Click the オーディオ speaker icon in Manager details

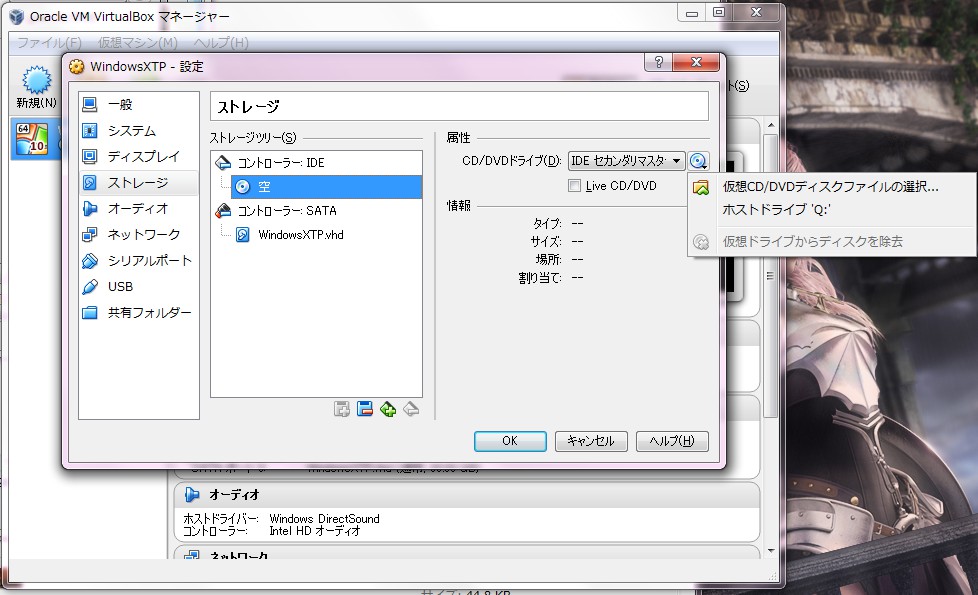pos(191,495)
